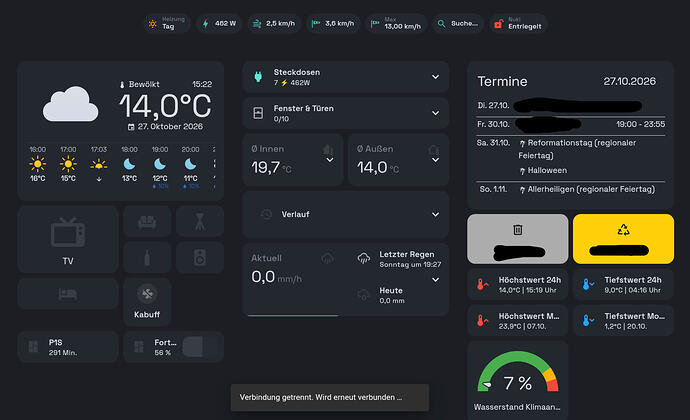Click the yellow recycling tile
Image resolution: width=690 pixels, height=420 pixels.
coord(624,239)
